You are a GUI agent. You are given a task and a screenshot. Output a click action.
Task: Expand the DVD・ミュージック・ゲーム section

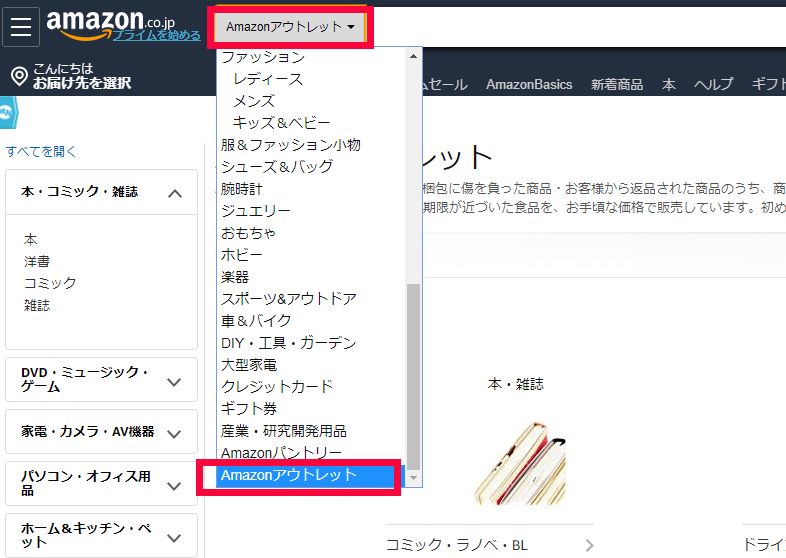175,381
